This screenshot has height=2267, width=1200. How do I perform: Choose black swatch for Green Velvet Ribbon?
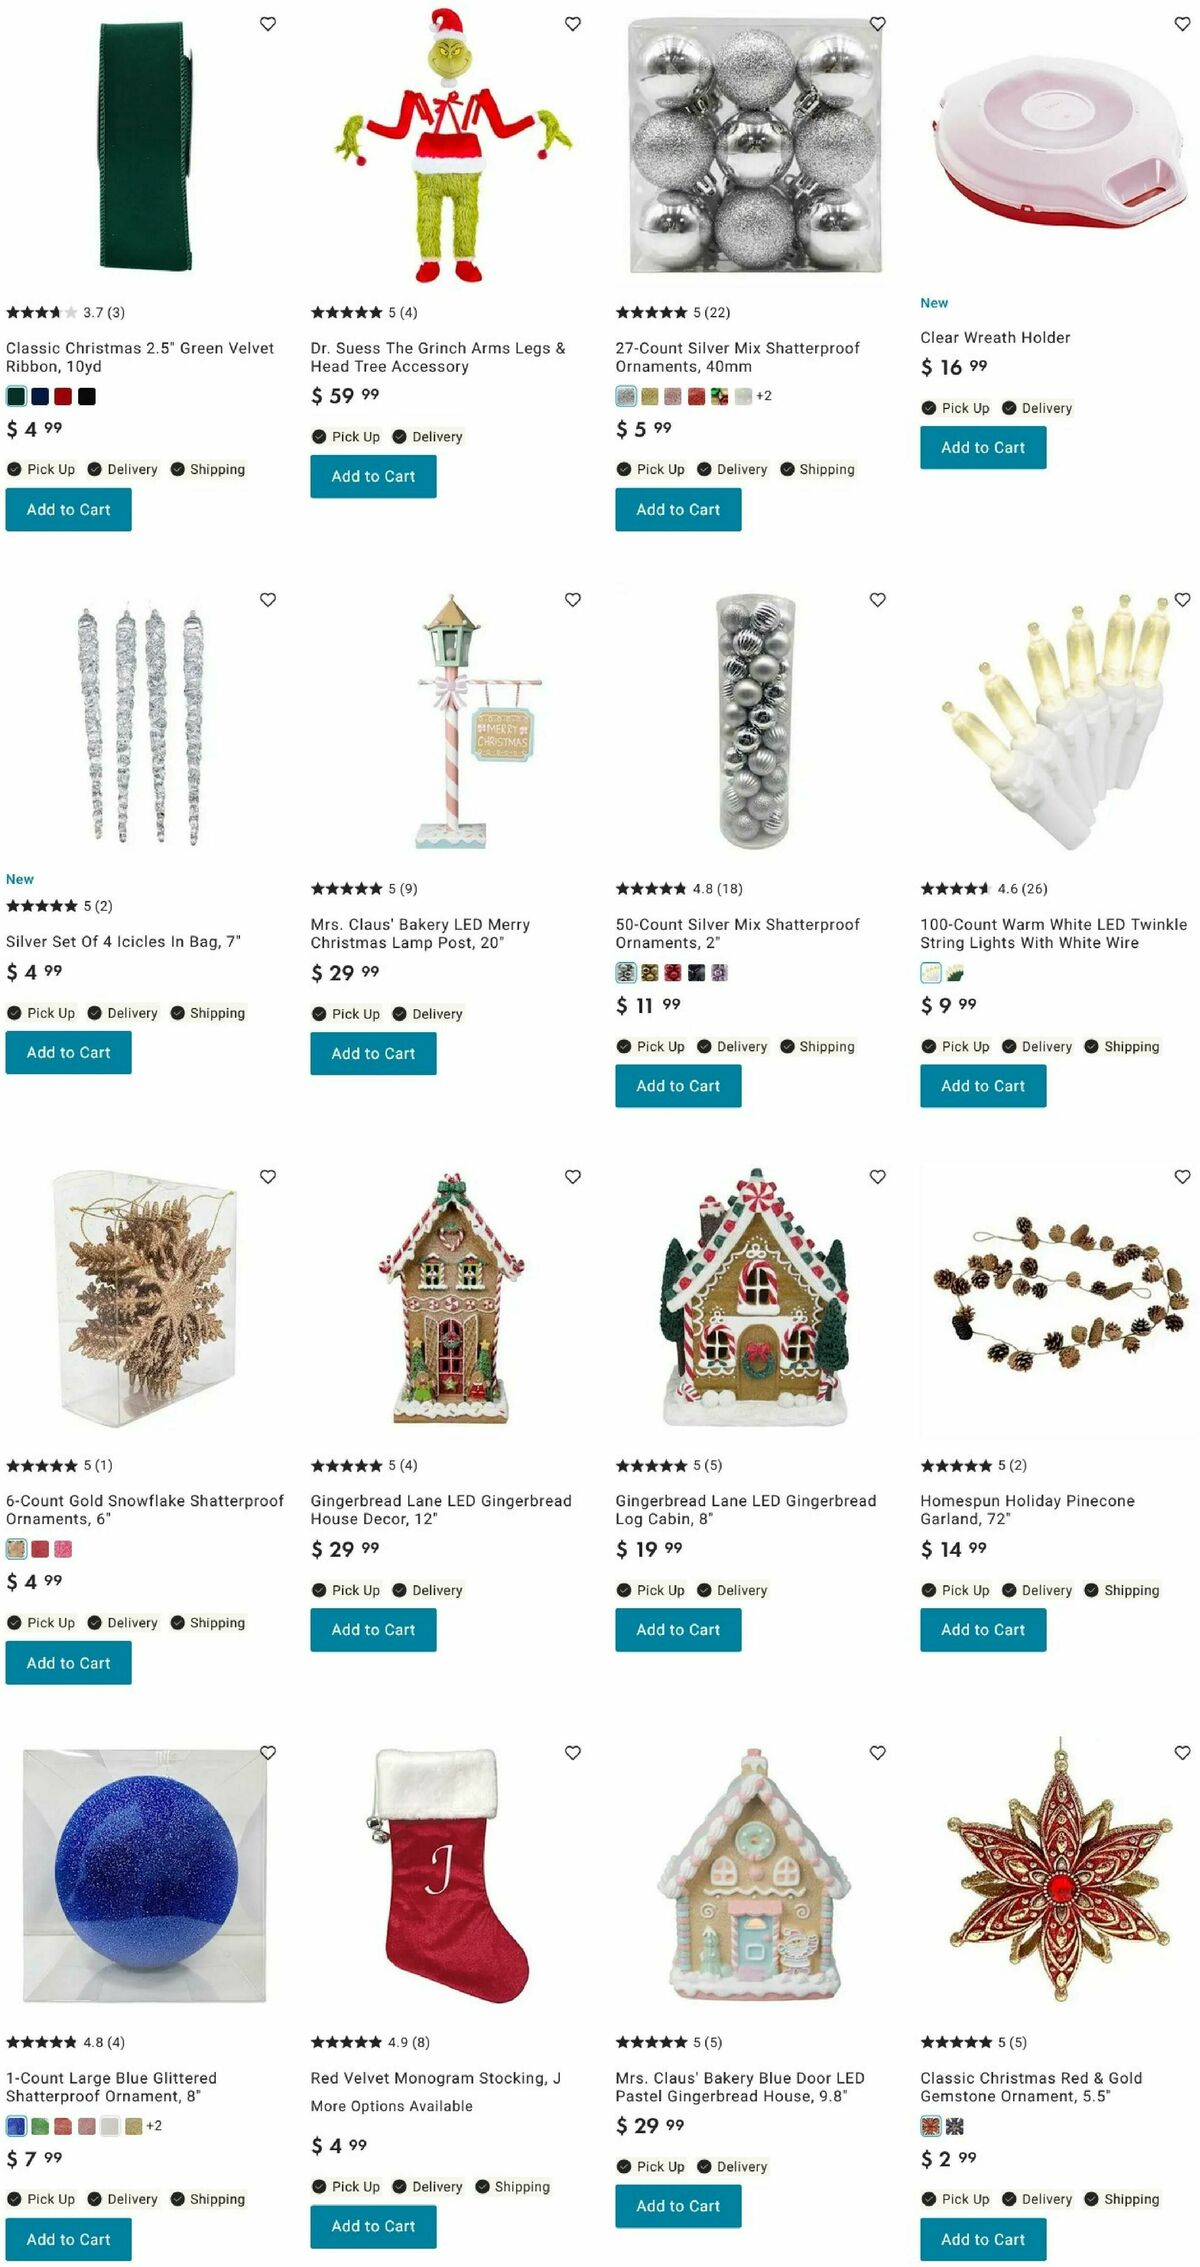click(87, 397)
